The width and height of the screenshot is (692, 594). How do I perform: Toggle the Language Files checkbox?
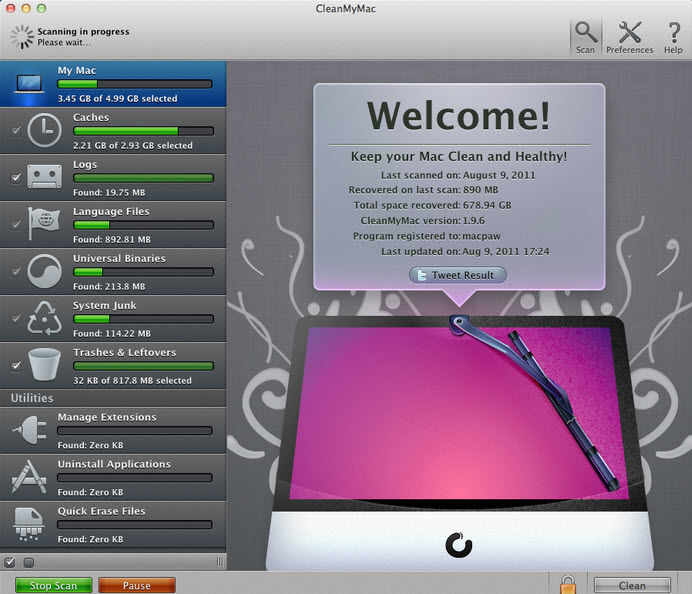pyautogui.click(x=16, y=225)
